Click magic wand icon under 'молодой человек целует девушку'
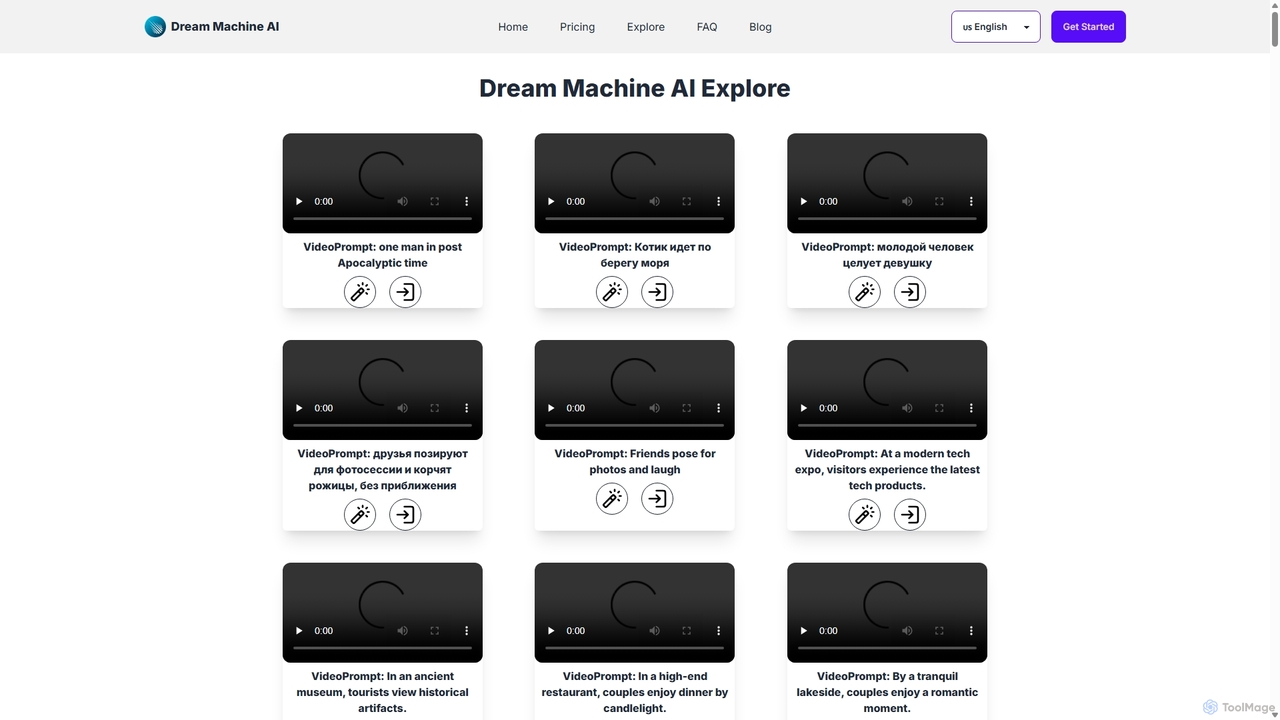Screen dimensions: 1280x720 [x=865, y=292]
